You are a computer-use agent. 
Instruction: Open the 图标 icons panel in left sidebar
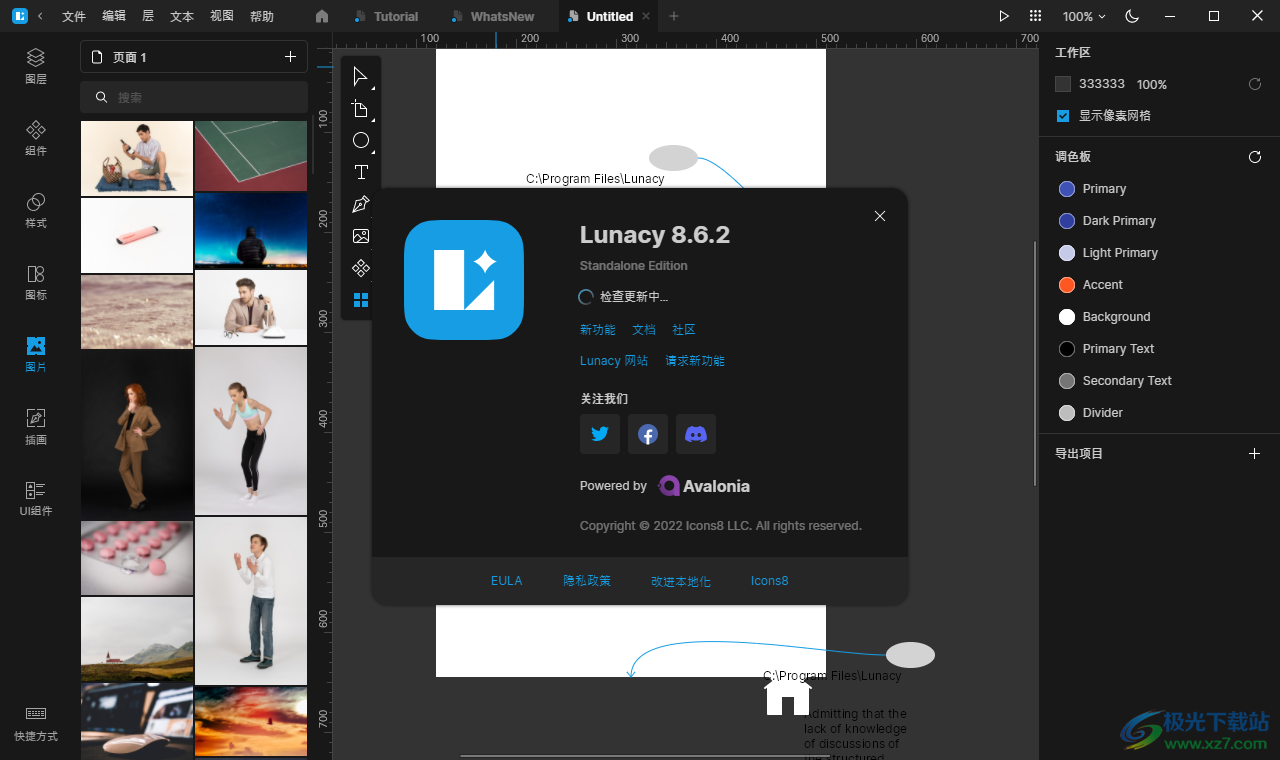(35, 281)
